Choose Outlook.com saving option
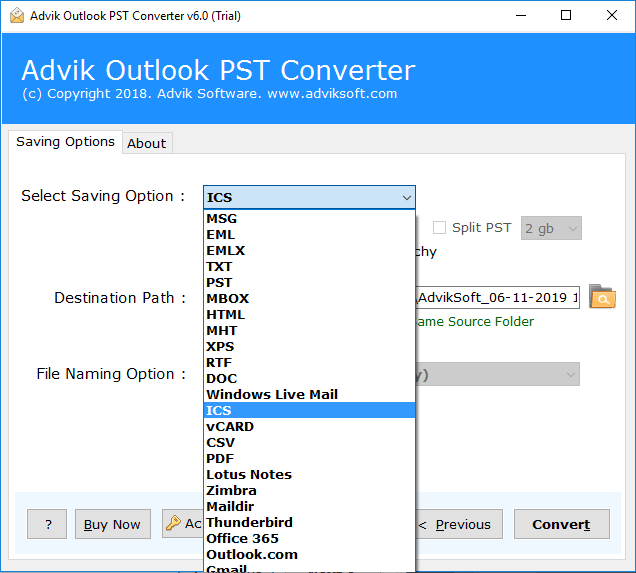 (x=309, y=555)
